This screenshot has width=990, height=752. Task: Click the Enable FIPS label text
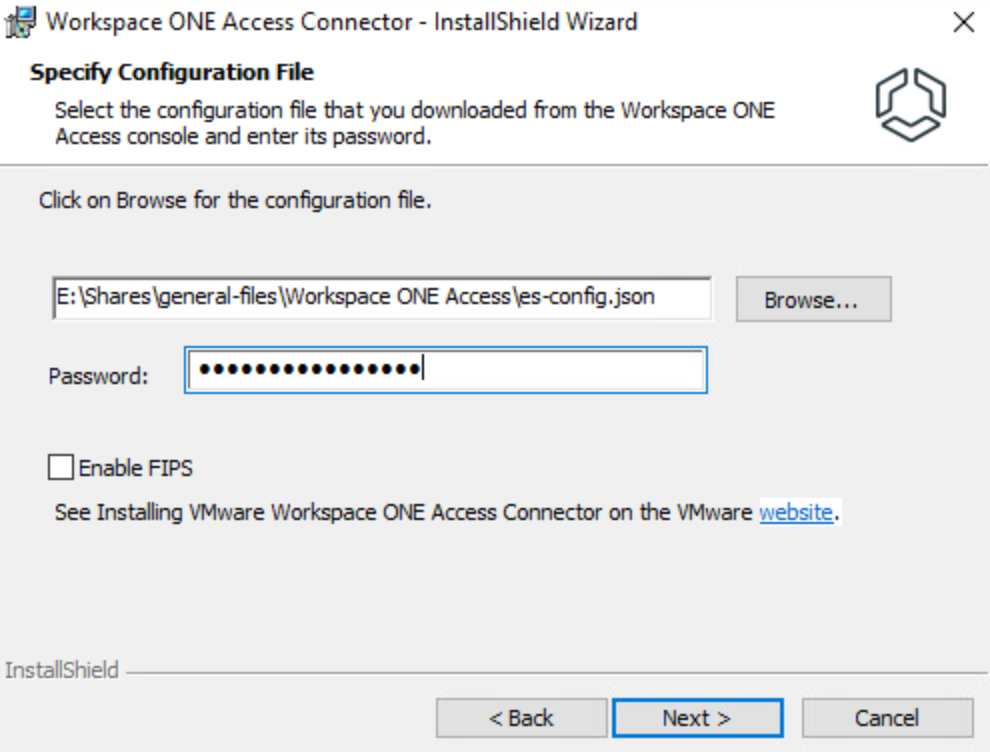[136, 467]
